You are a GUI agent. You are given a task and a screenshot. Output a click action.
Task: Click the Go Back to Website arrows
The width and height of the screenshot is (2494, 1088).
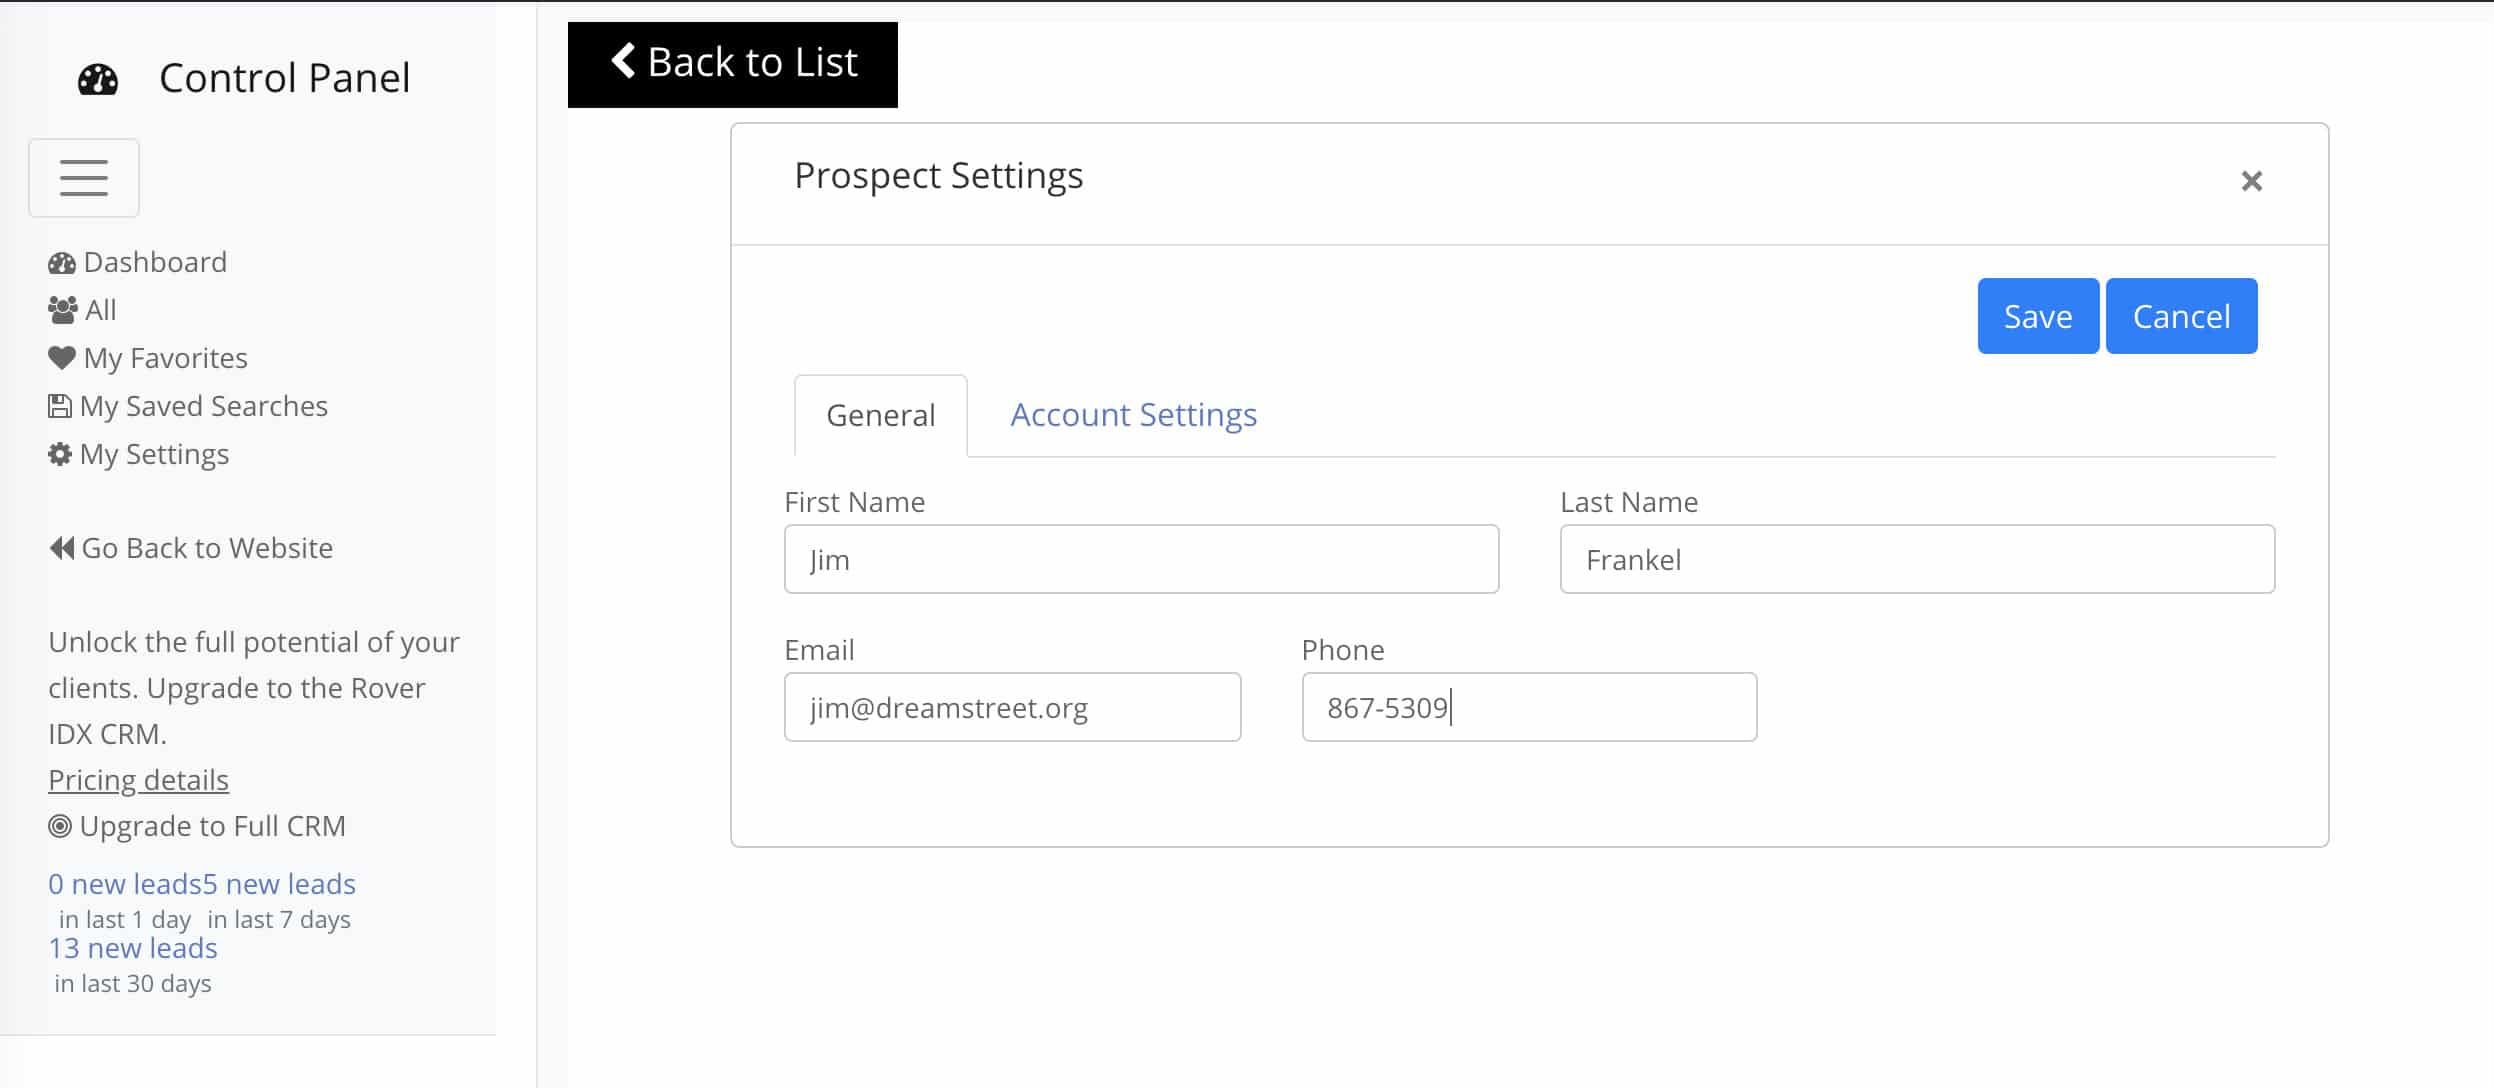62,548
